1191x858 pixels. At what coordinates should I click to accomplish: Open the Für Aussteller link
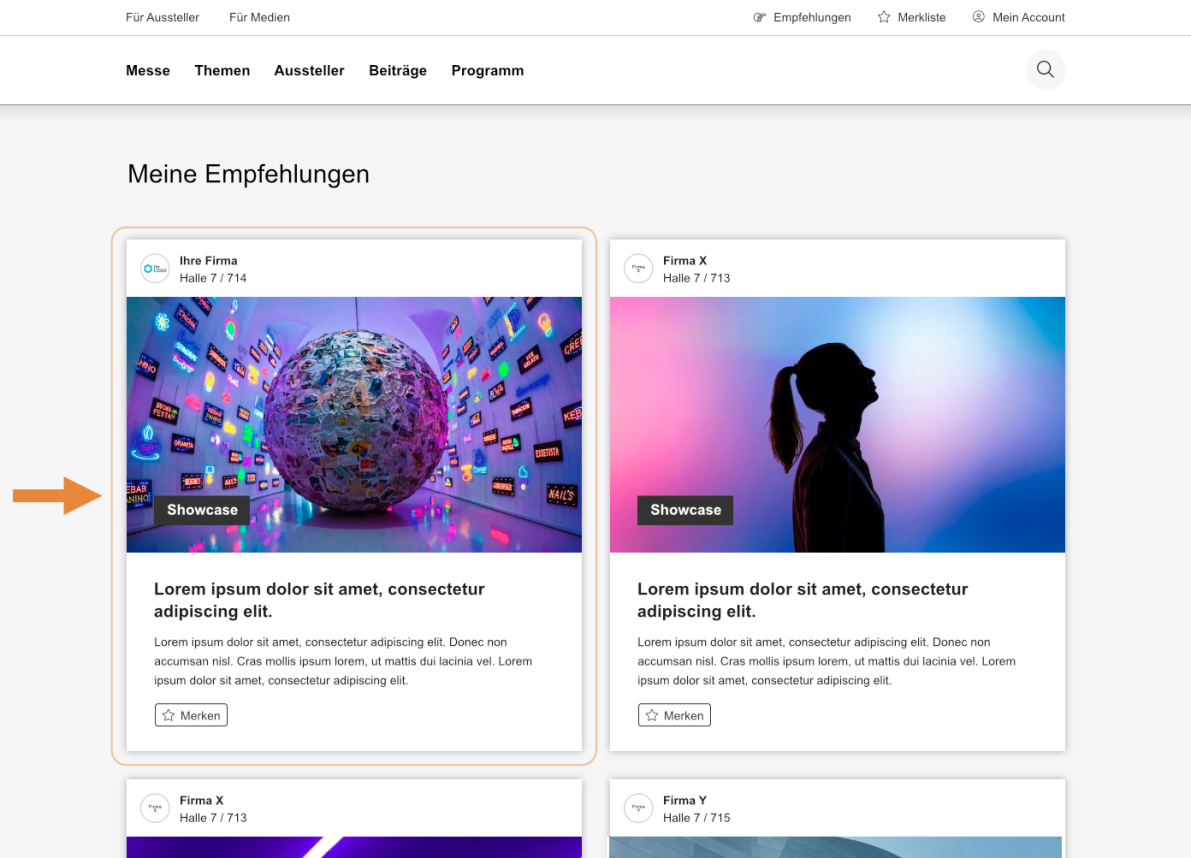pyautogui.click(x=162, y=17)
